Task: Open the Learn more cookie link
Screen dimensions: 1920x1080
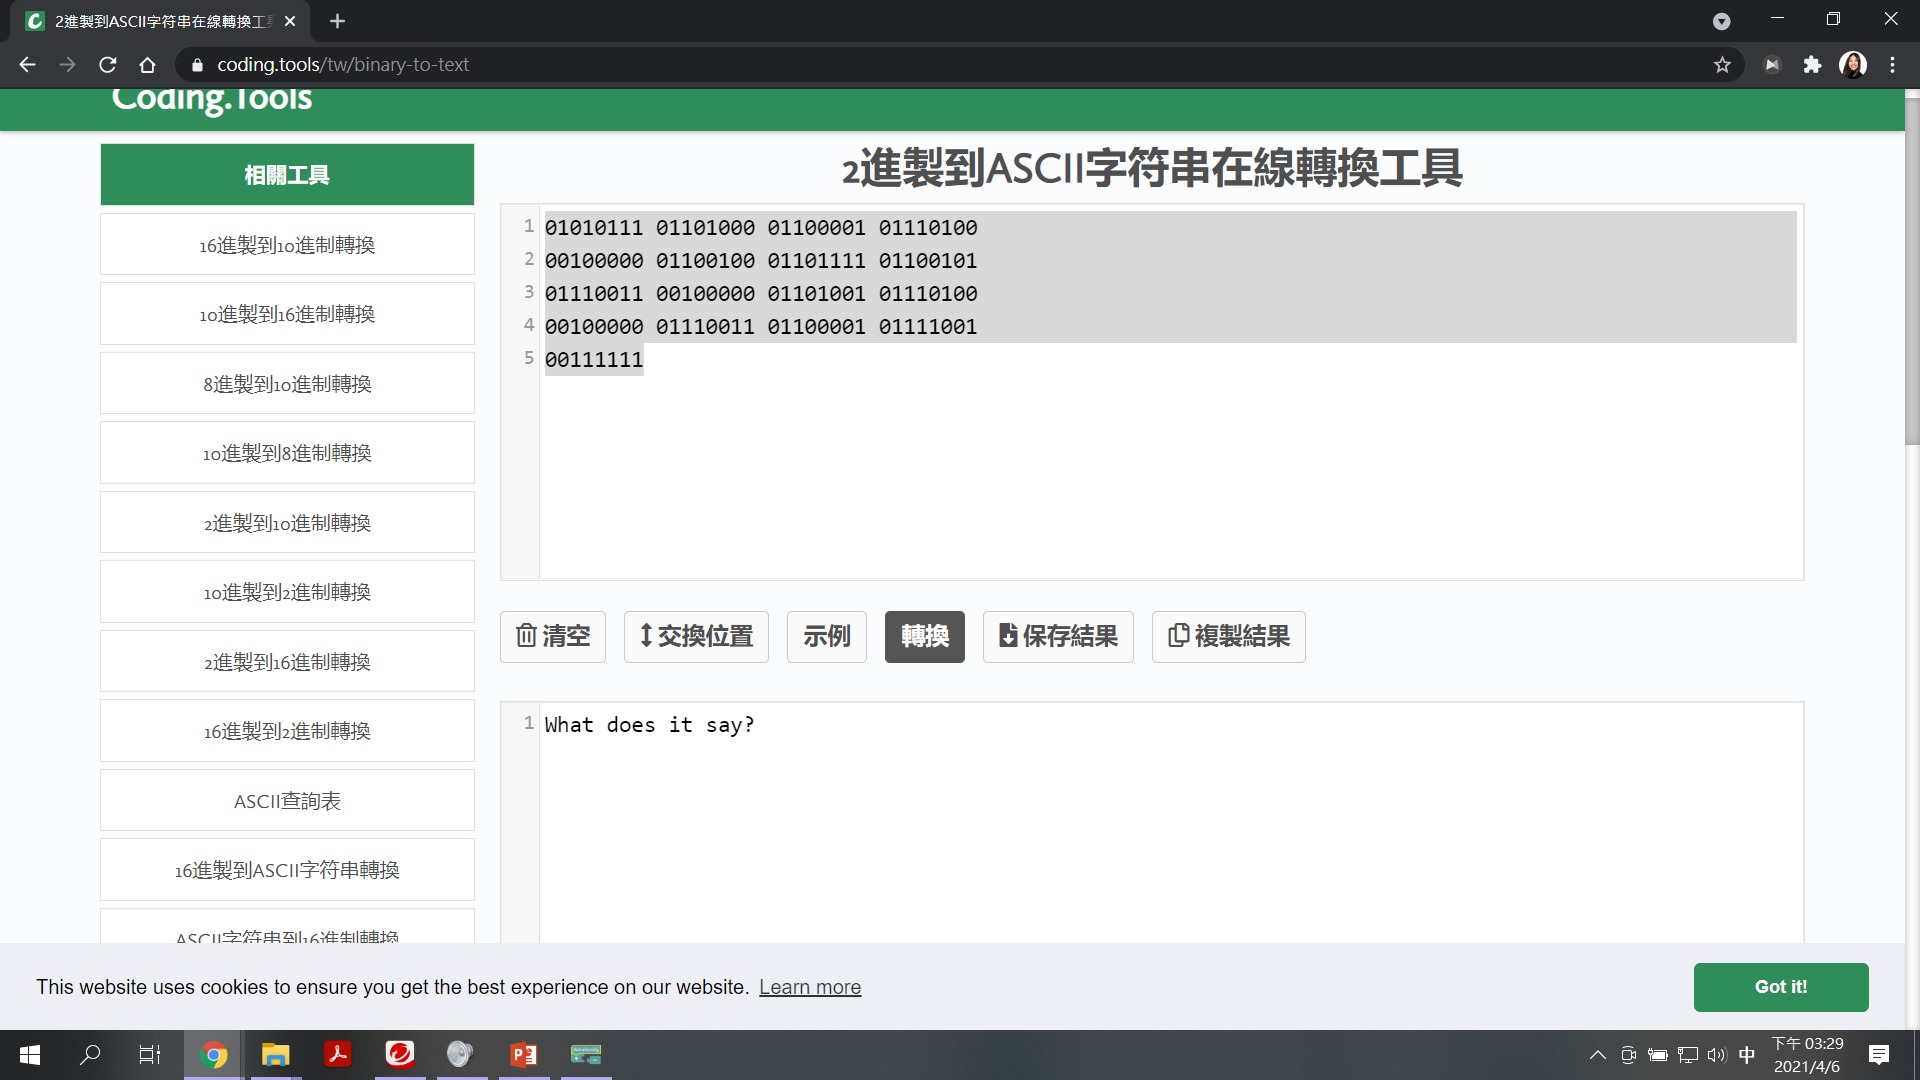Action: pyautogui.click(x=809, y=987)
